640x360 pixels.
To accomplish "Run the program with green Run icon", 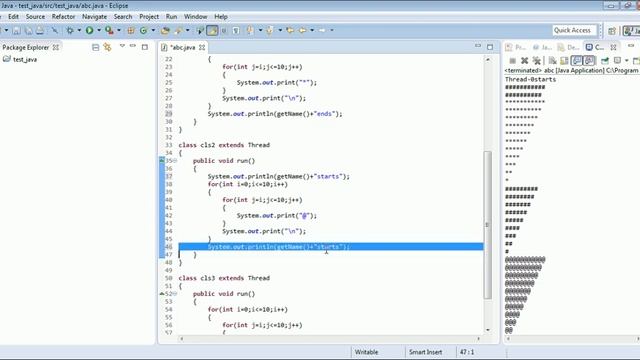I will click(x=89, y=30).
